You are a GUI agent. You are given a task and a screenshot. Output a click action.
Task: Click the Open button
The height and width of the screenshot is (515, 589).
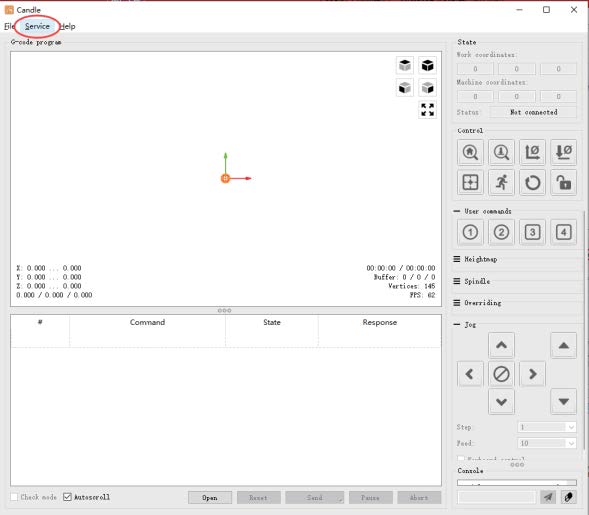(x=210, y=498)
